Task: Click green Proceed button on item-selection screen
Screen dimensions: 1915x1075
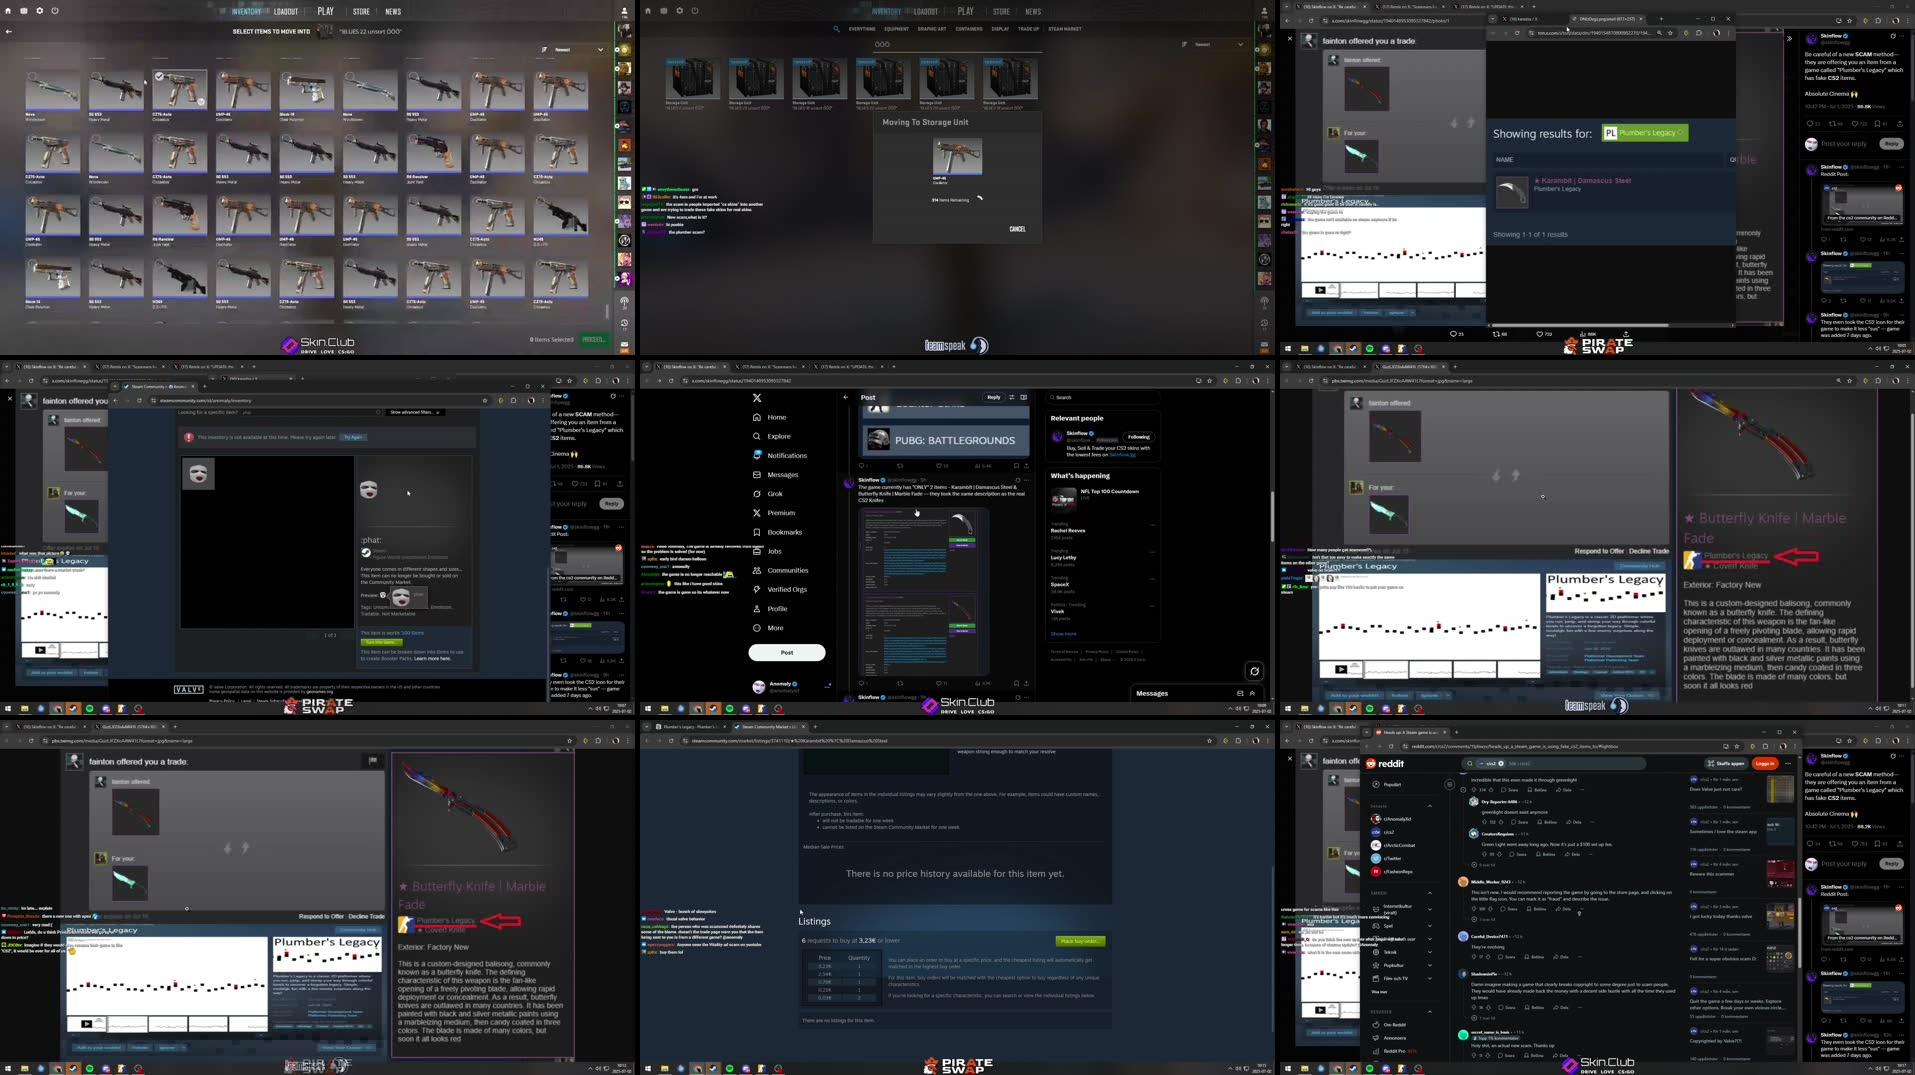Action: point(594,339)
